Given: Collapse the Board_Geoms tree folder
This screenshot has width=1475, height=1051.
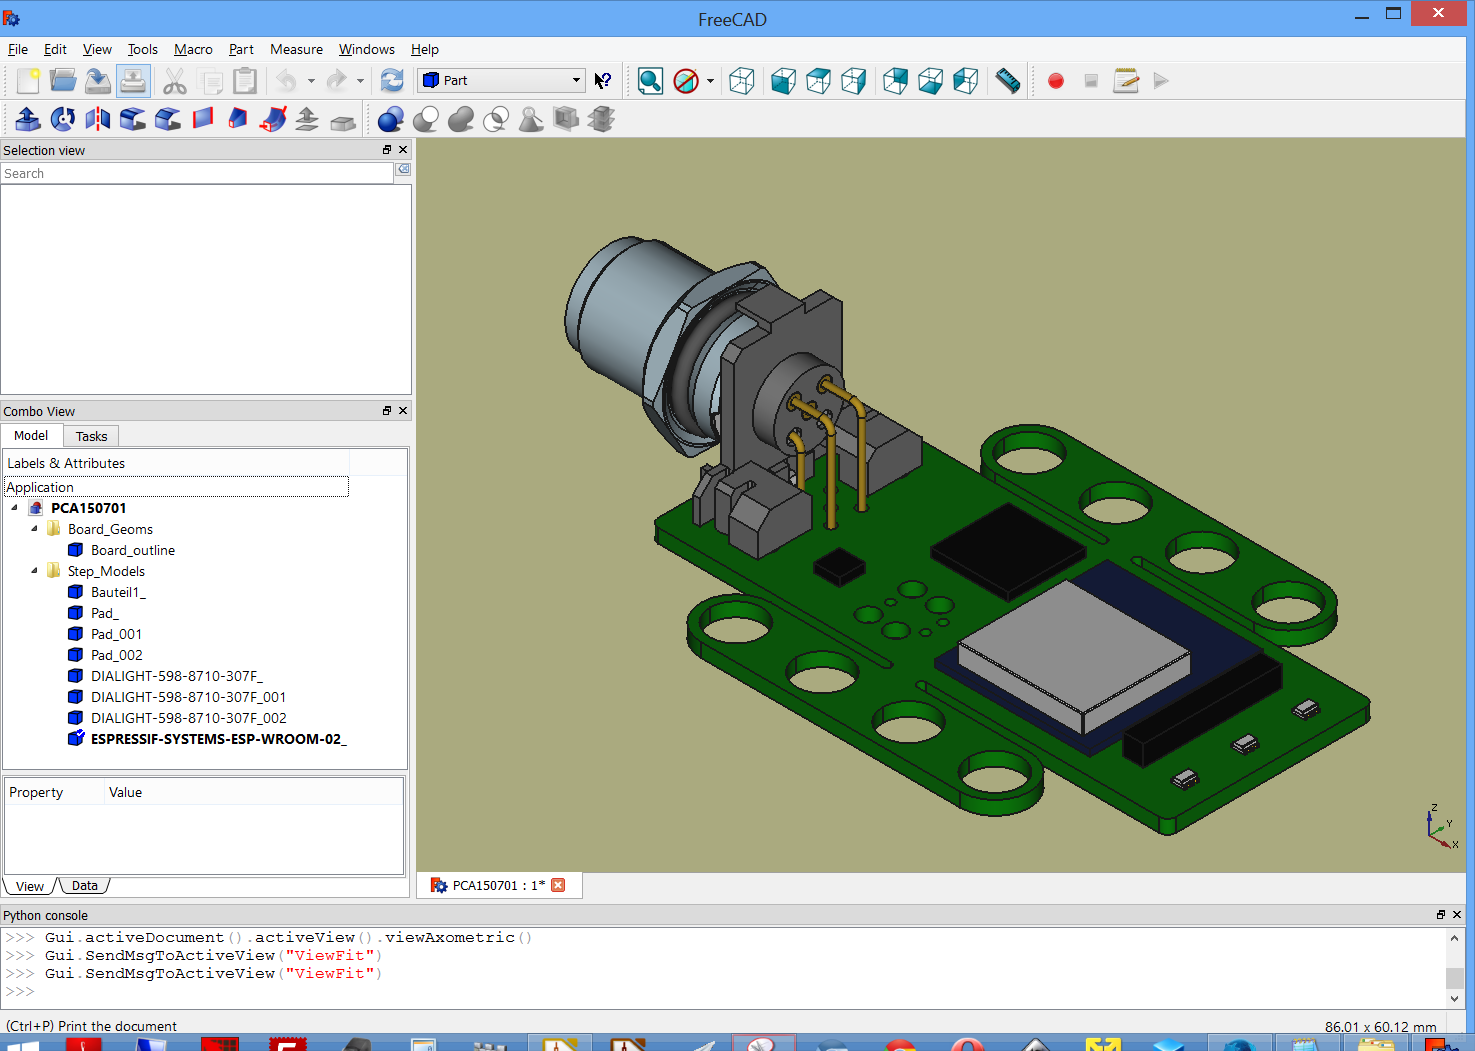Looking at the screenshot, I should (35, 529).
